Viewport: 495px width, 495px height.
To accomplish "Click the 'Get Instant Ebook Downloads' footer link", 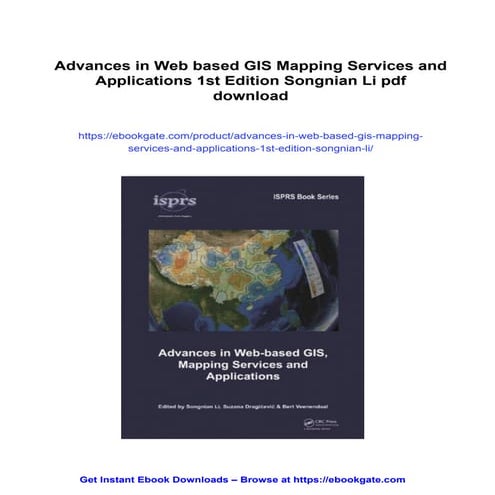I will point(242,480).
